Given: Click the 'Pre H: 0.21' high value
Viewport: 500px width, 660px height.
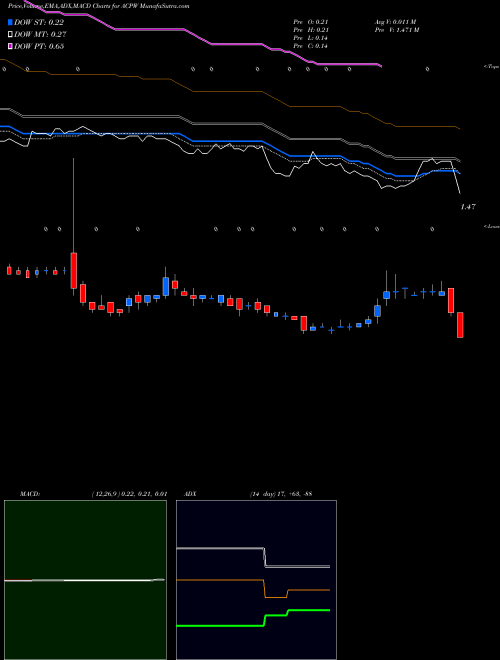Looking at the screenshot, I should pos(311,30).
